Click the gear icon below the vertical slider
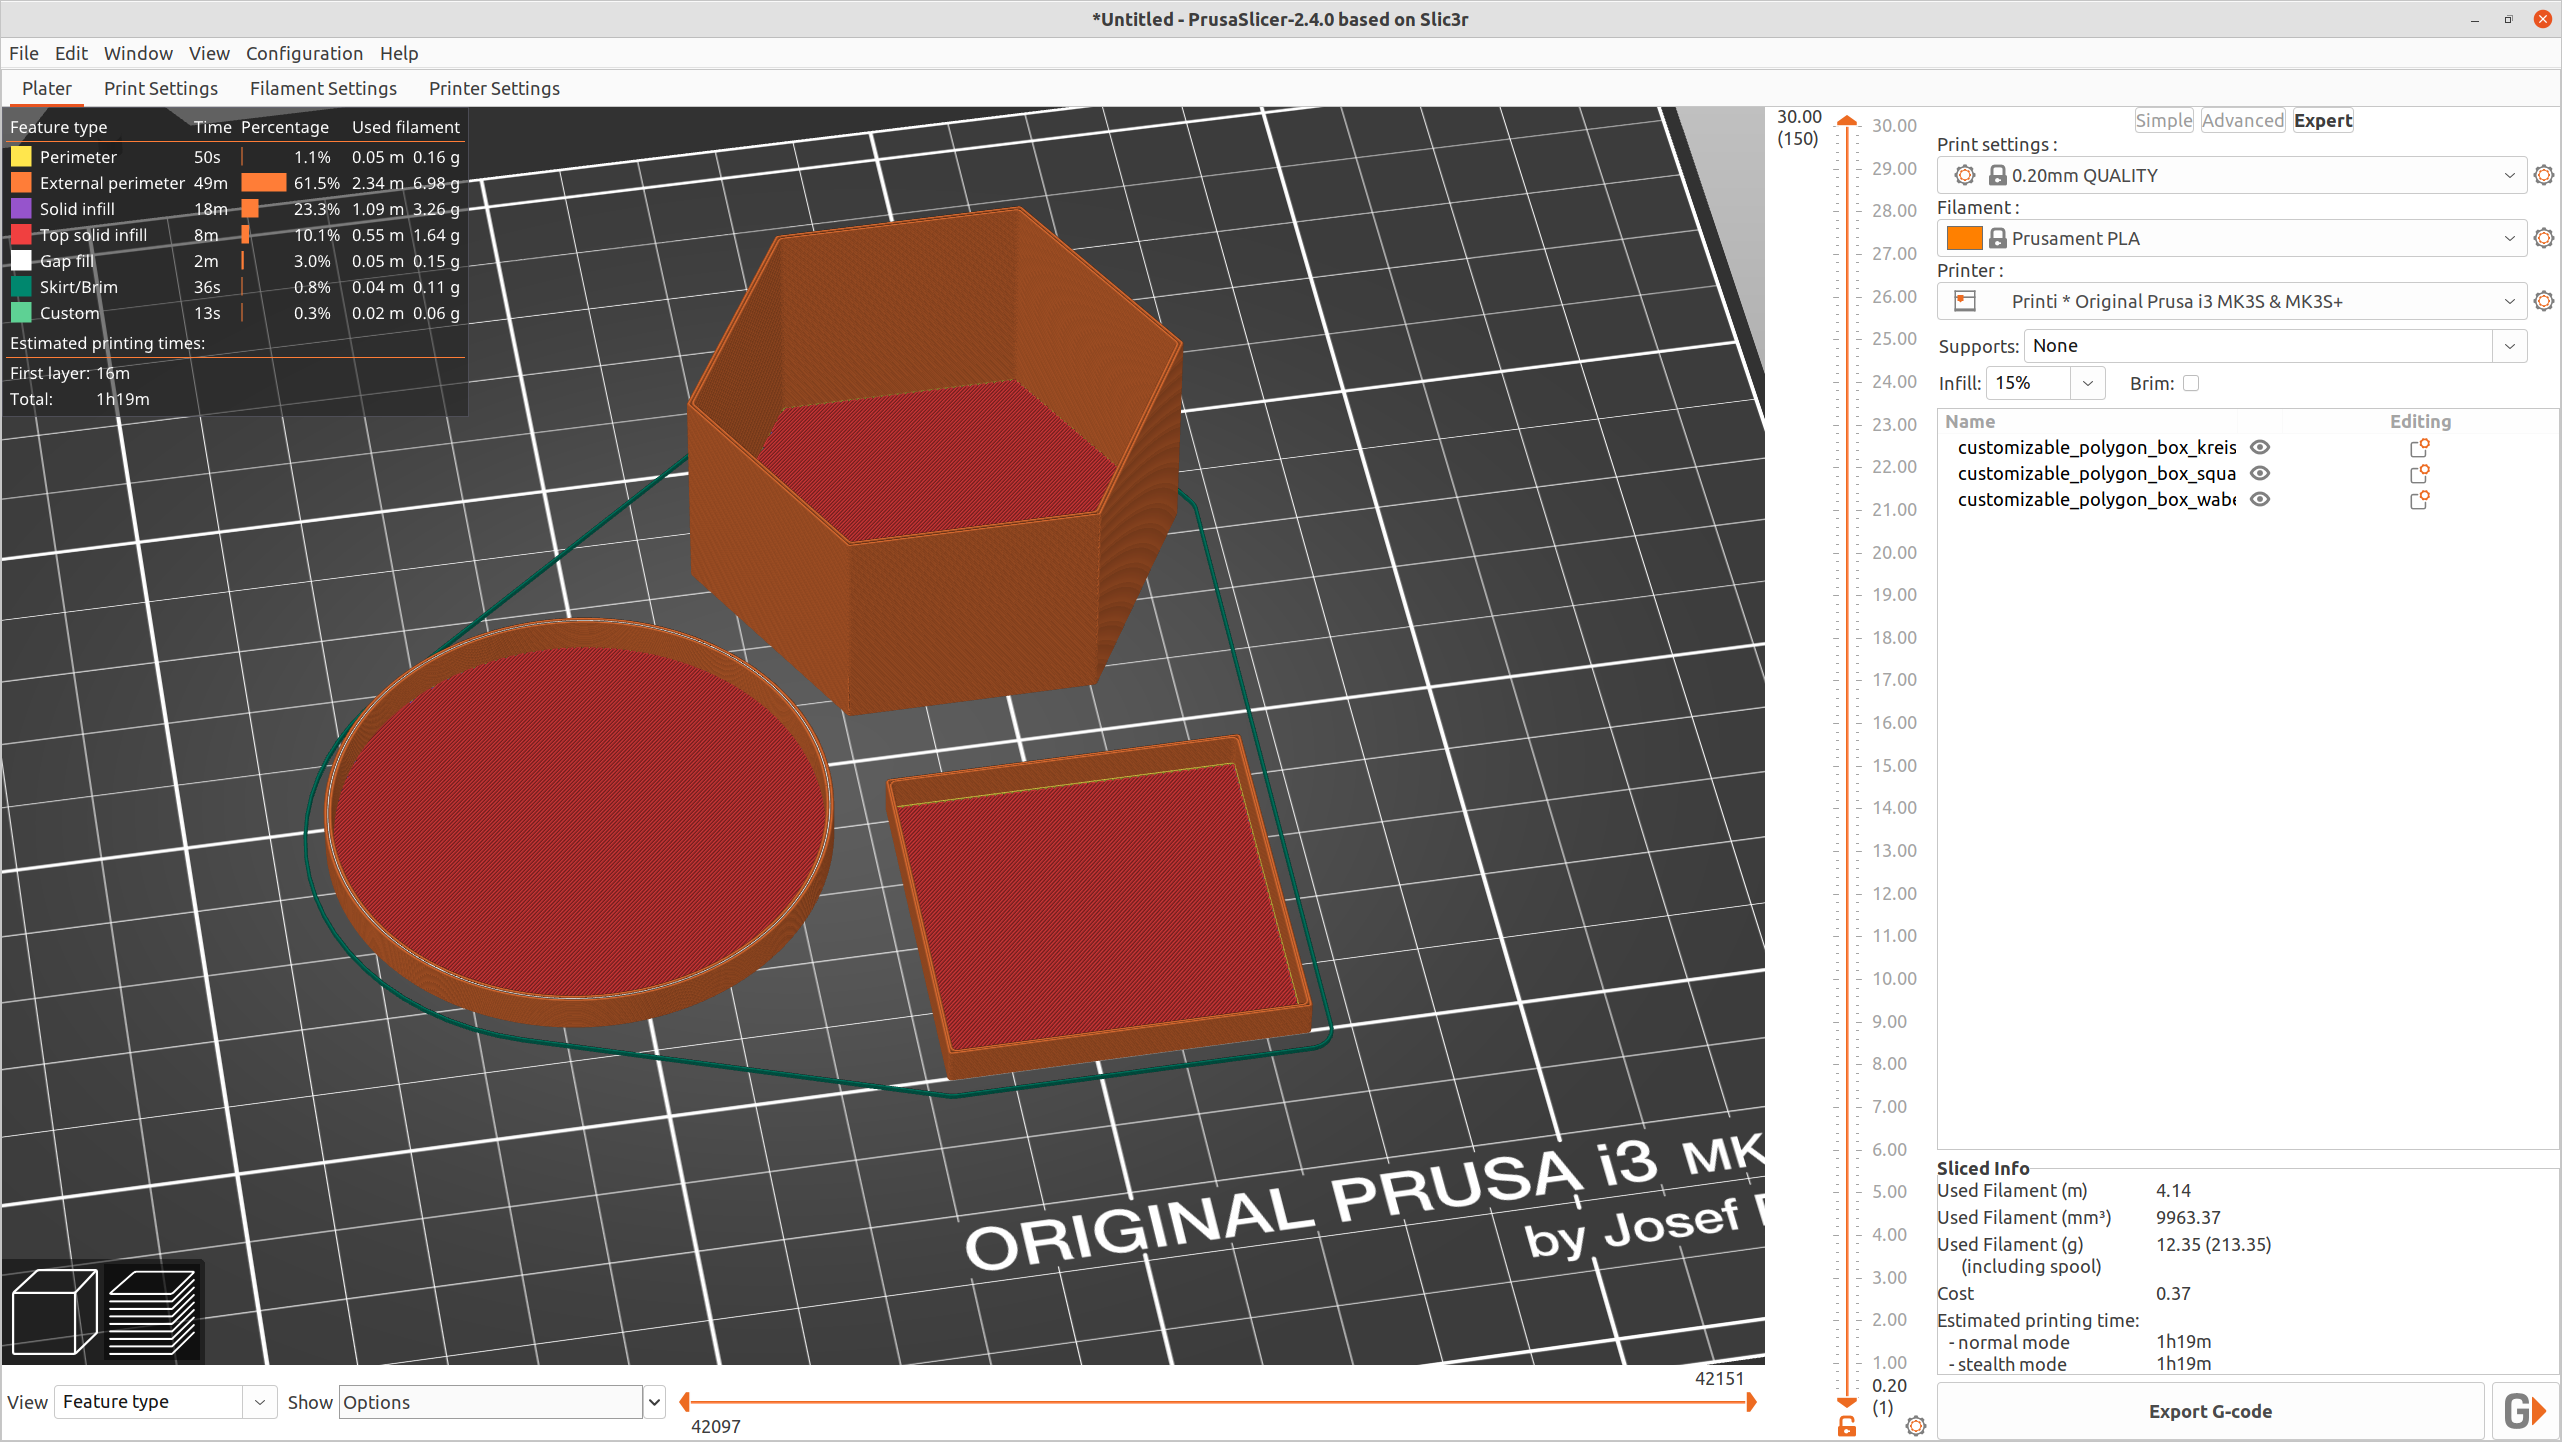The width and height of the screenshot is (2562, 1442). [x=1917, y=1426]
